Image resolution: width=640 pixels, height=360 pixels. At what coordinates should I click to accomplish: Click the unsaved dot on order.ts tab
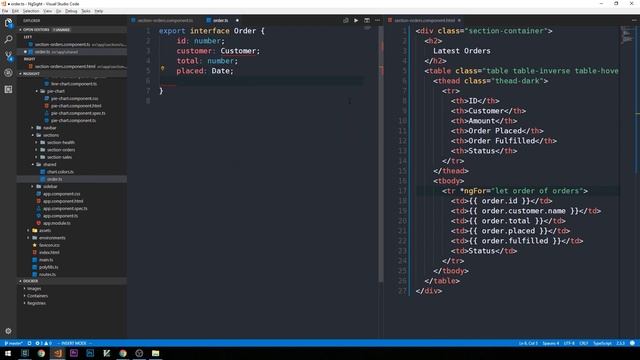tap(237, 20)
